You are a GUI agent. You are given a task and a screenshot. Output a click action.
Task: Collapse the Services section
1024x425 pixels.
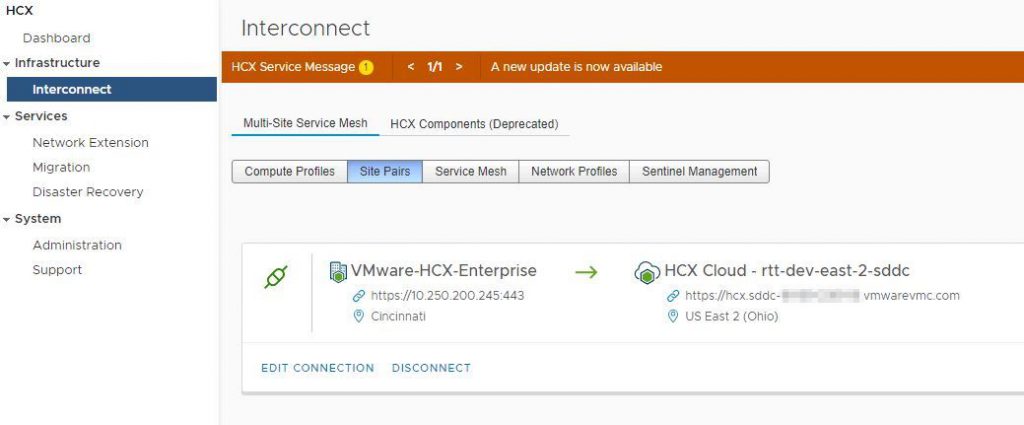point(7,116)
